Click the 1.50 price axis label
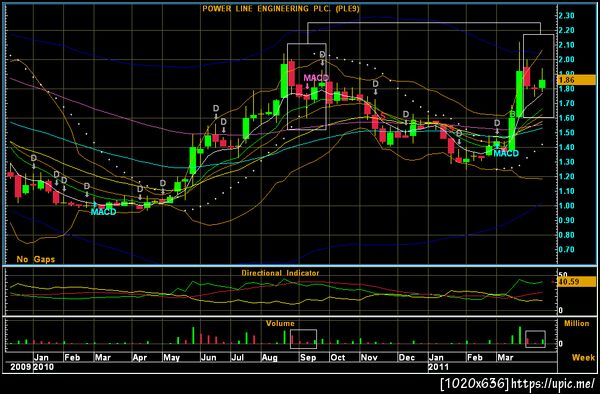The image size is (600, 394). 566,132
